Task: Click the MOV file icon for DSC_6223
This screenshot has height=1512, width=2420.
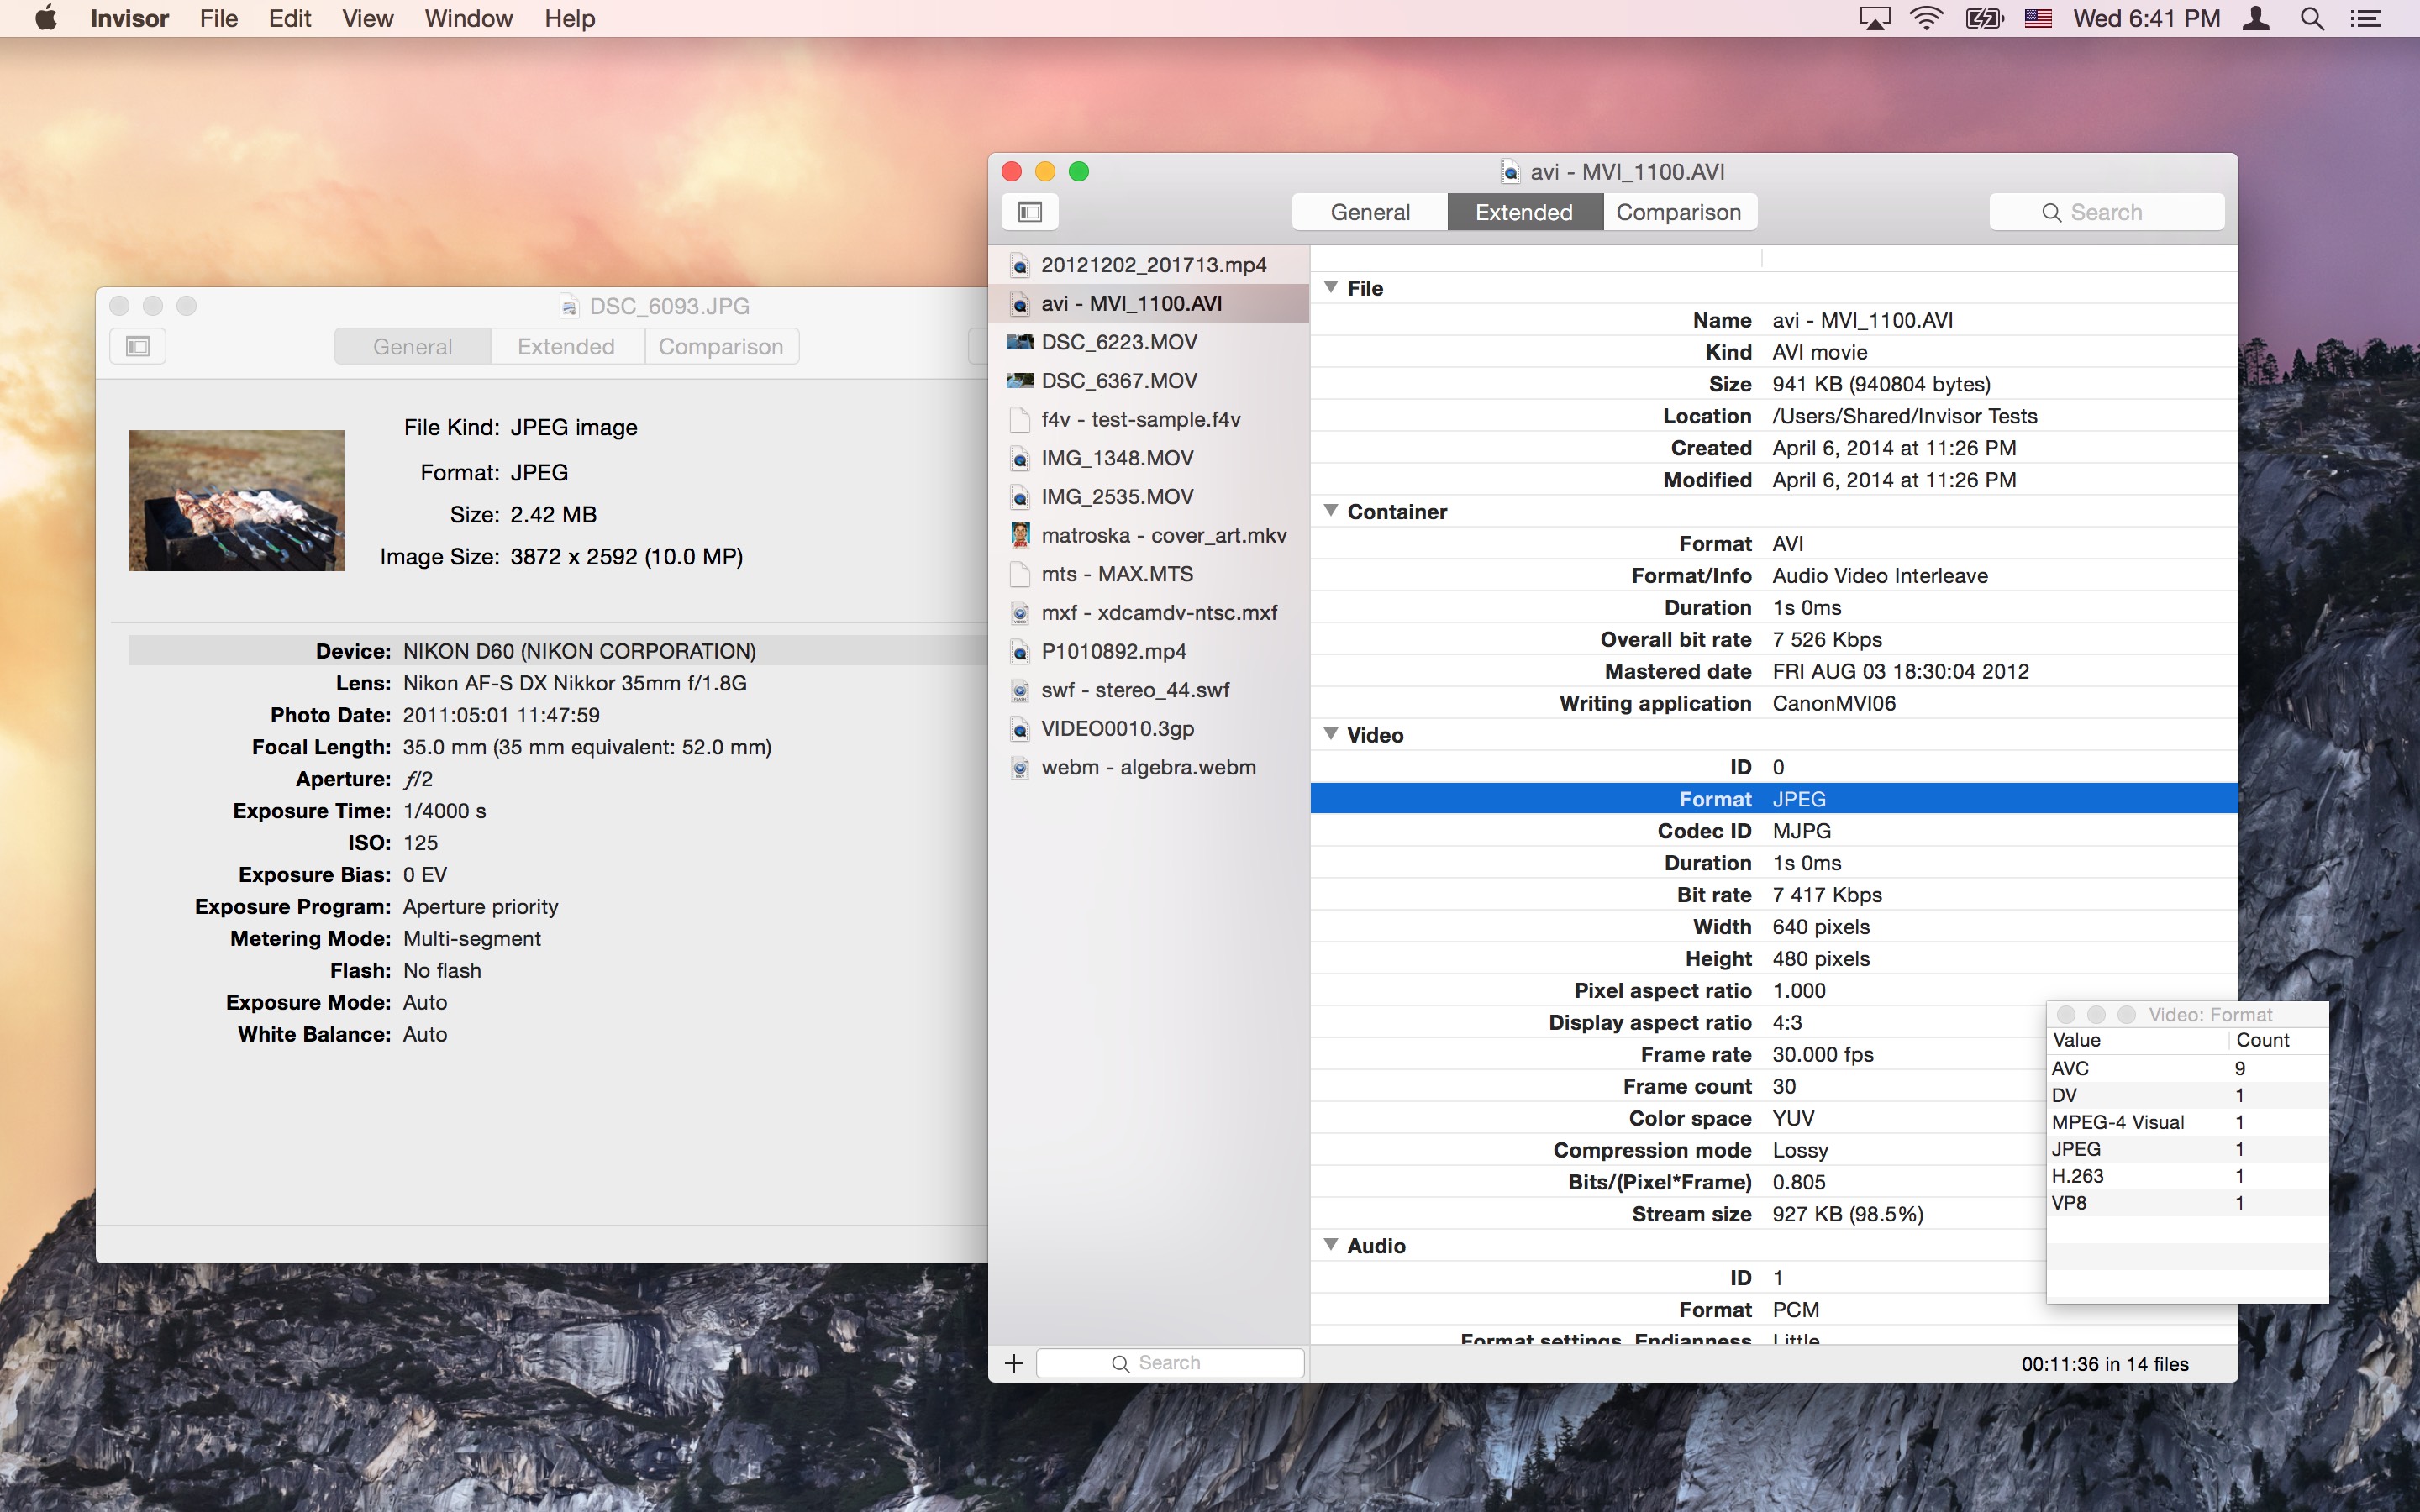Action: (1019, 341)
